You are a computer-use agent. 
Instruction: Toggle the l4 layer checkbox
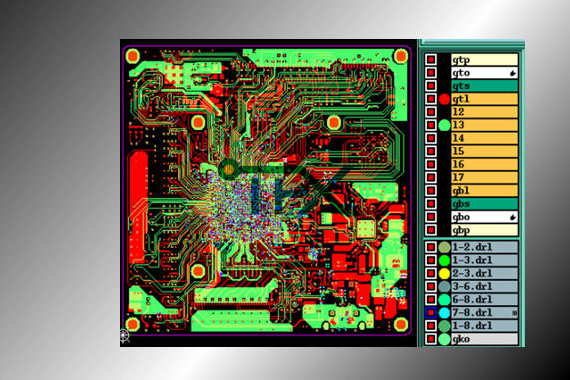[x=431, y=138]
